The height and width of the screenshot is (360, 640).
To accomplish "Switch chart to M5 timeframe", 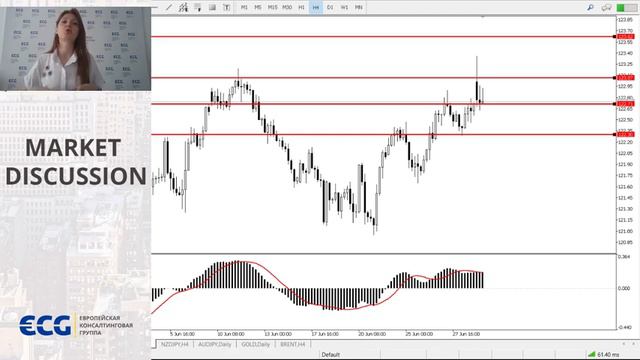I will [x=258, y=7].
